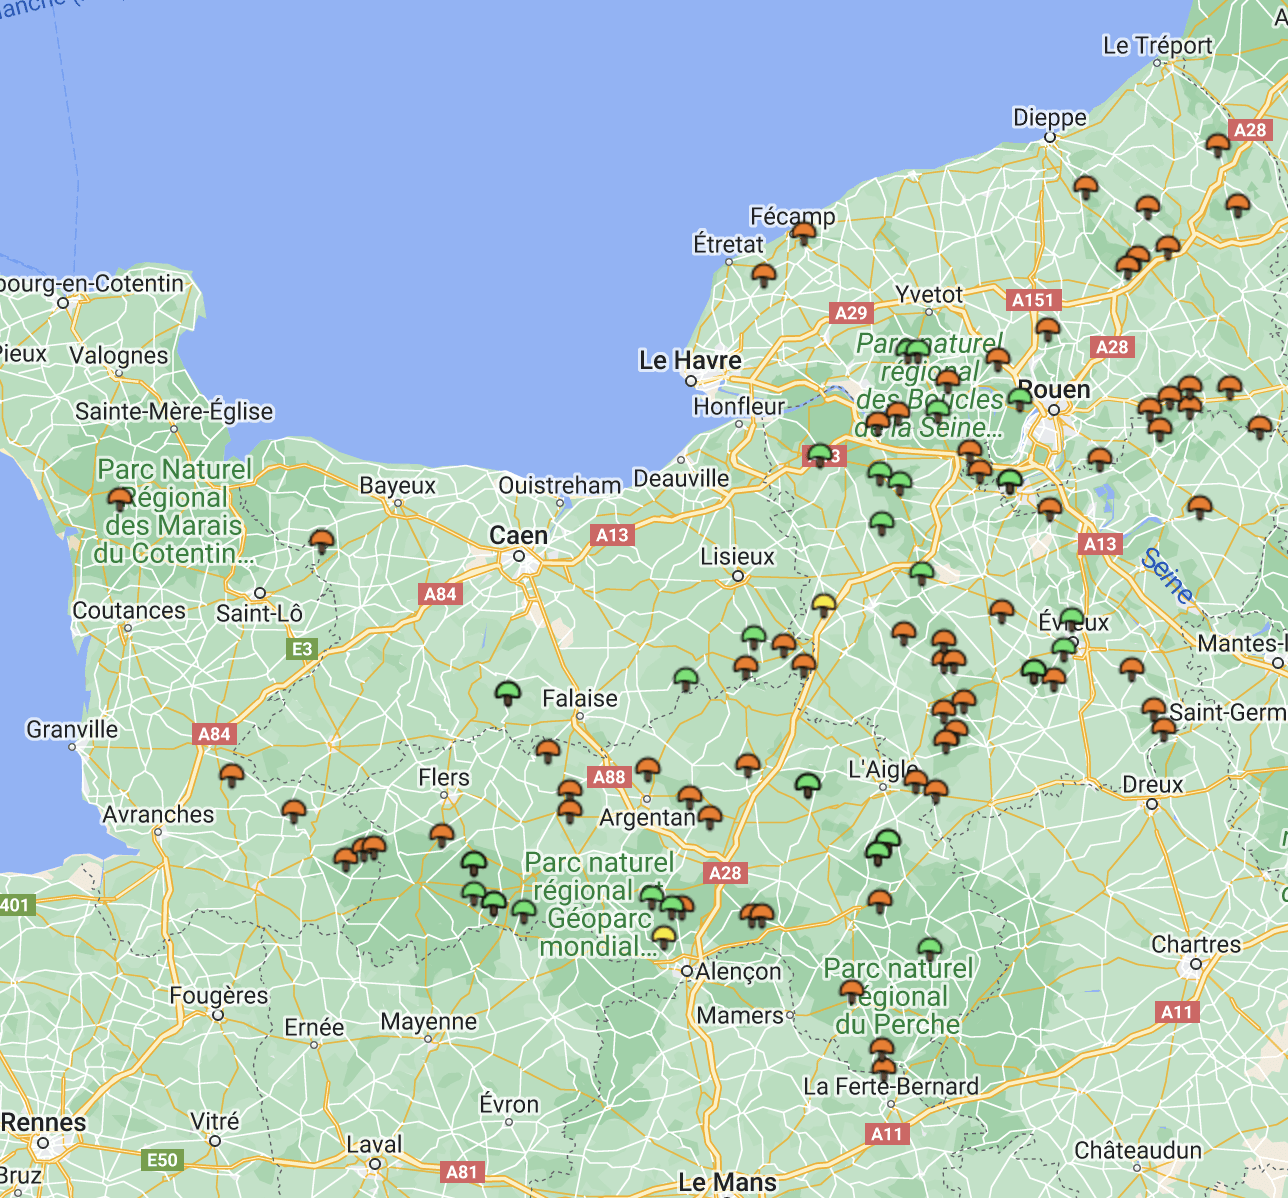Open orange mushroom marker northeast of Avranches
Viewport: 1288px width, 1198px height.
click(232, 775)
